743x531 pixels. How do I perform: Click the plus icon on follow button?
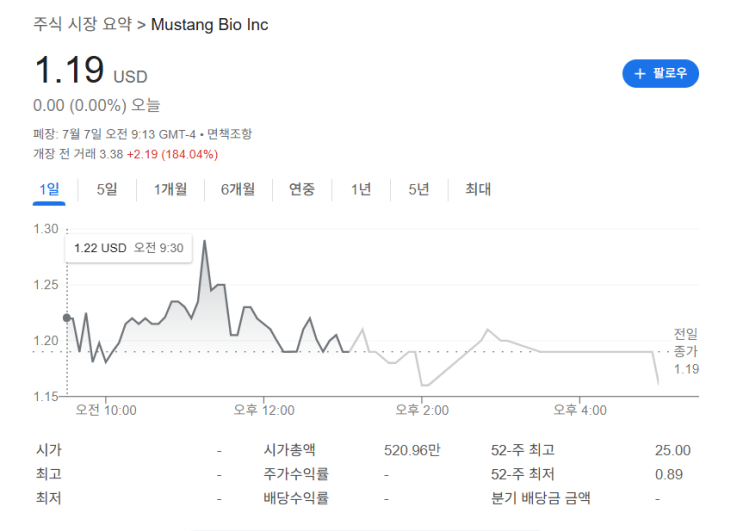coord(640,74)
